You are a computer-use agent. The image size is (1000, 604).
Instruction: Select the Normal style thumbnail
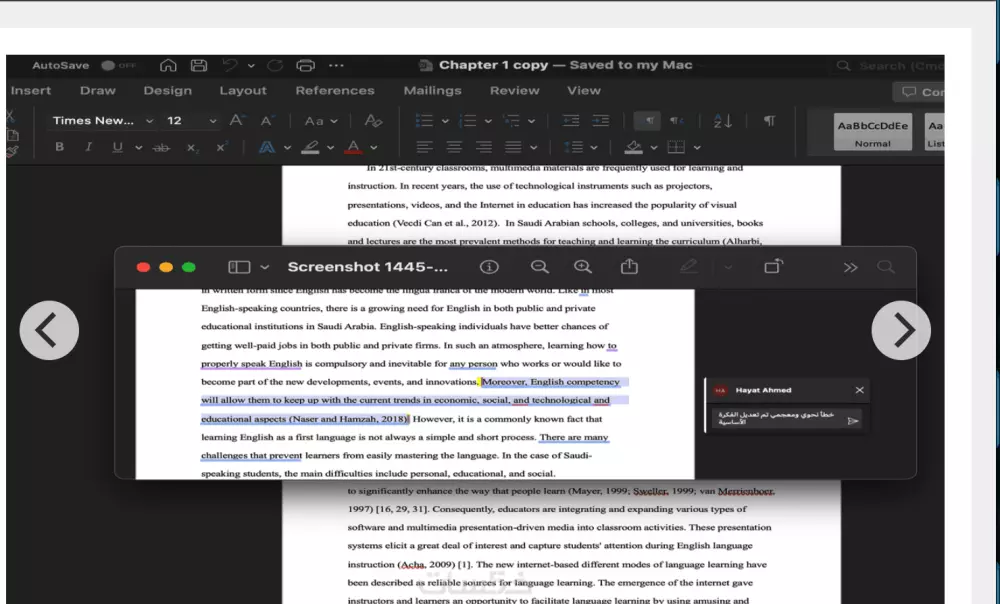click(872, 132)
